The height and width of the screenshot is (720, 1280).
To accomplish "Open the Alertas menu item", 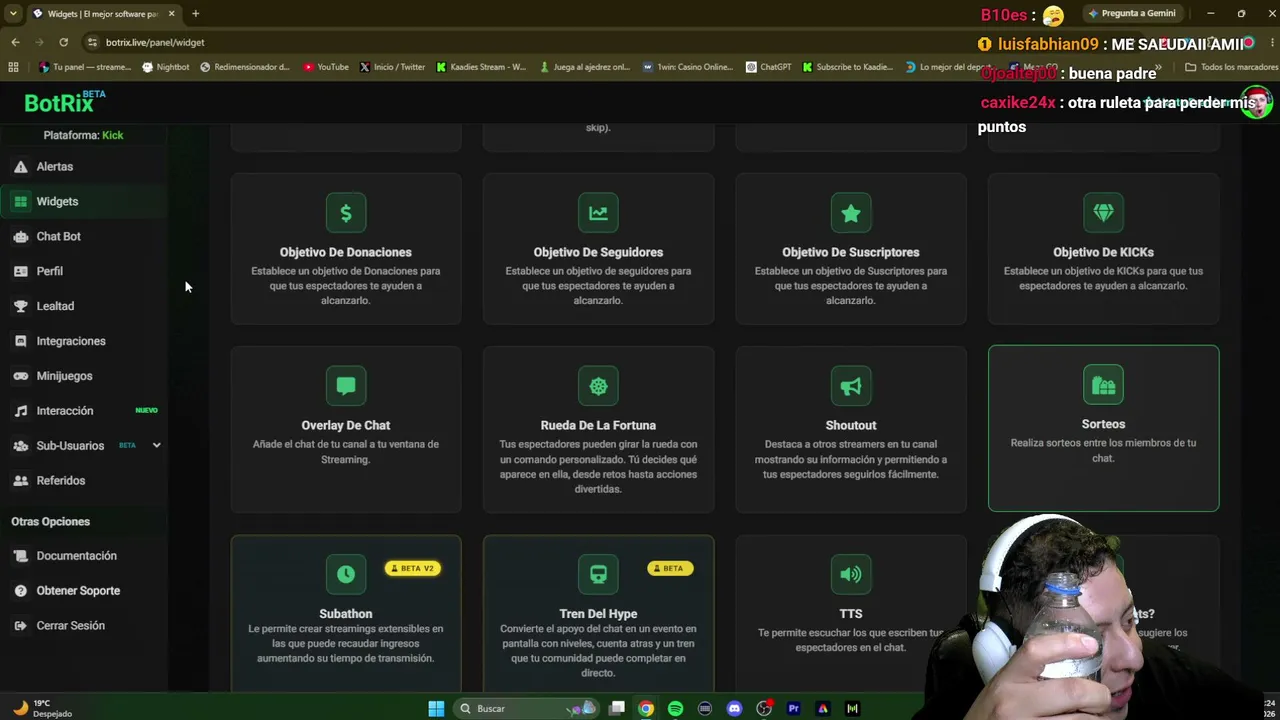I will pyautogui.click(x=84, y=167).
